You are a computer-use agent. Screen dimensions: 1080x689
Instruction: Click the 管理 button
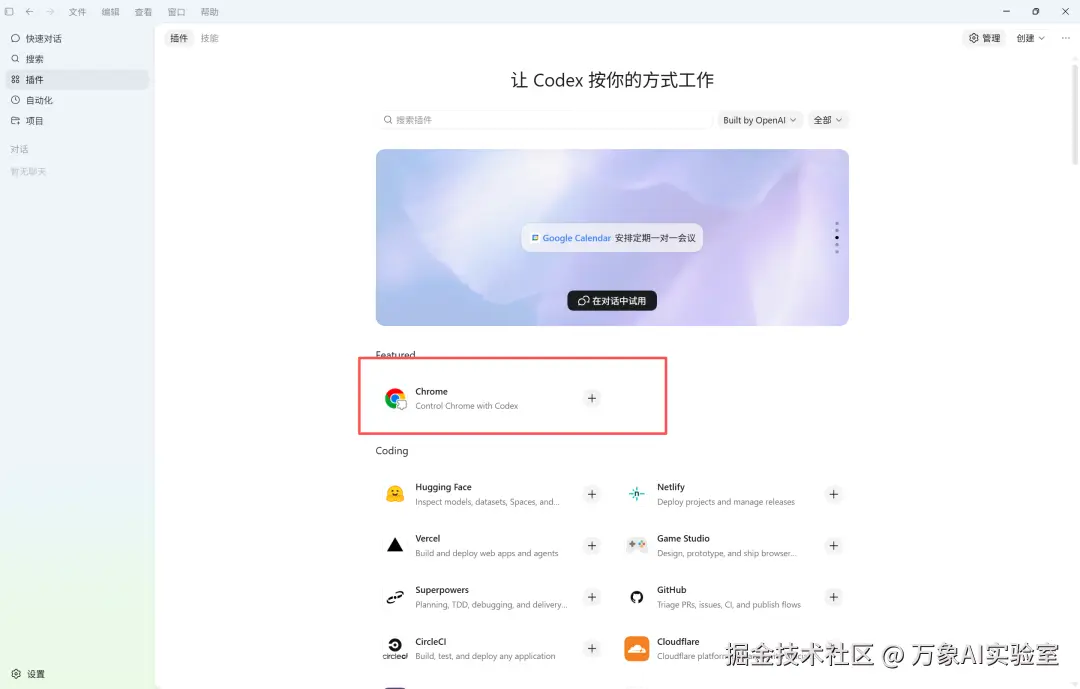[x=984, y=39]
